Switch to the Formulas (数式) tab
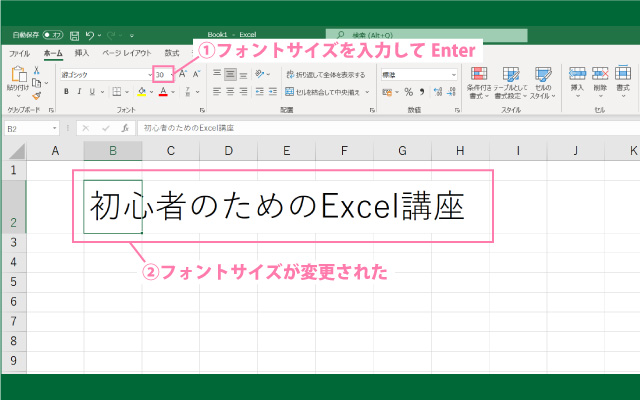Viewport: 640px width, 400px height. pos(172,53)
